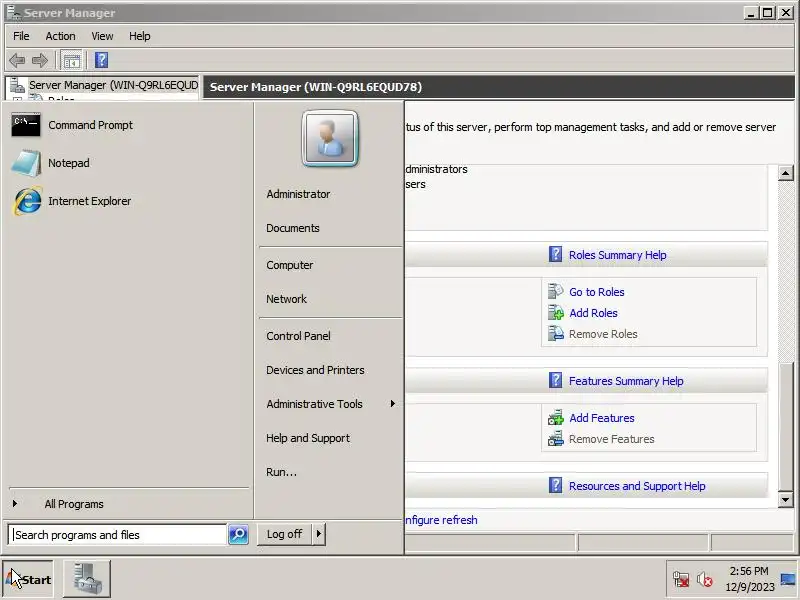Screen dimensions: 800x600
Task: Click the Back arrow toolbar icon
Action: [17, 61]
